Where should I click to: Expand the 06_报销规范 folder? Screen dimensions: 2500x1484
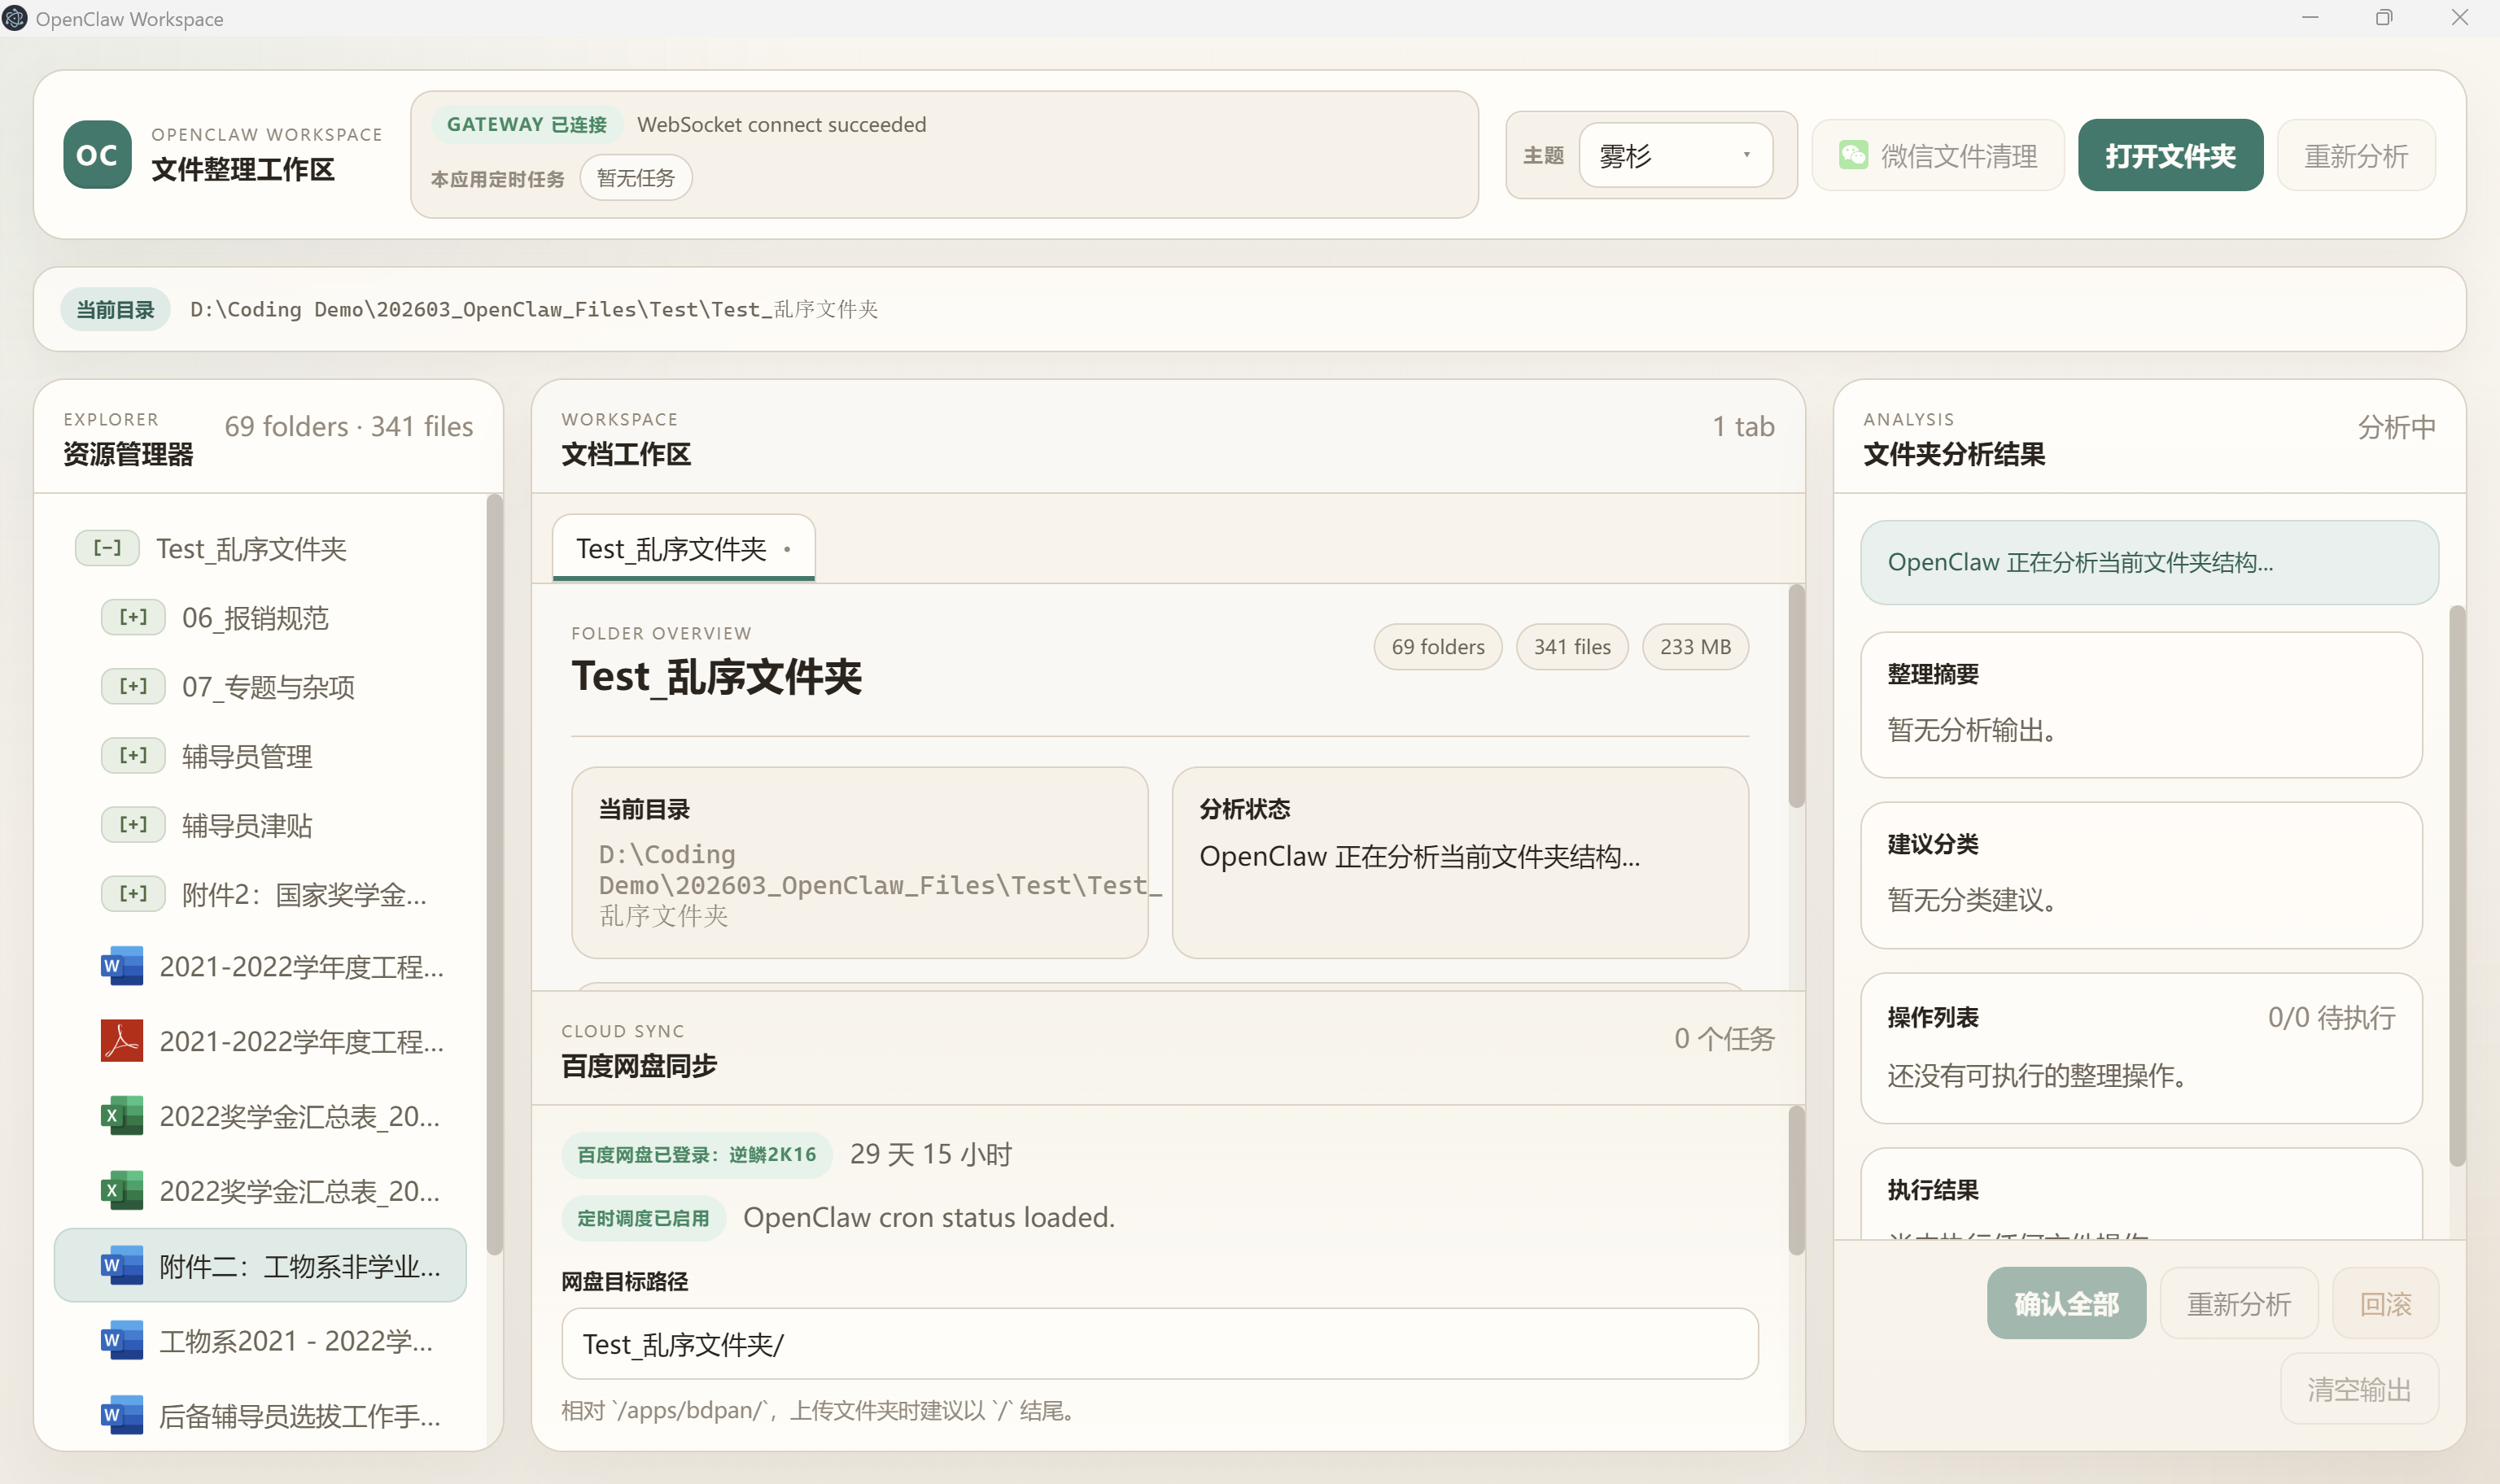[x=133, y=617]
